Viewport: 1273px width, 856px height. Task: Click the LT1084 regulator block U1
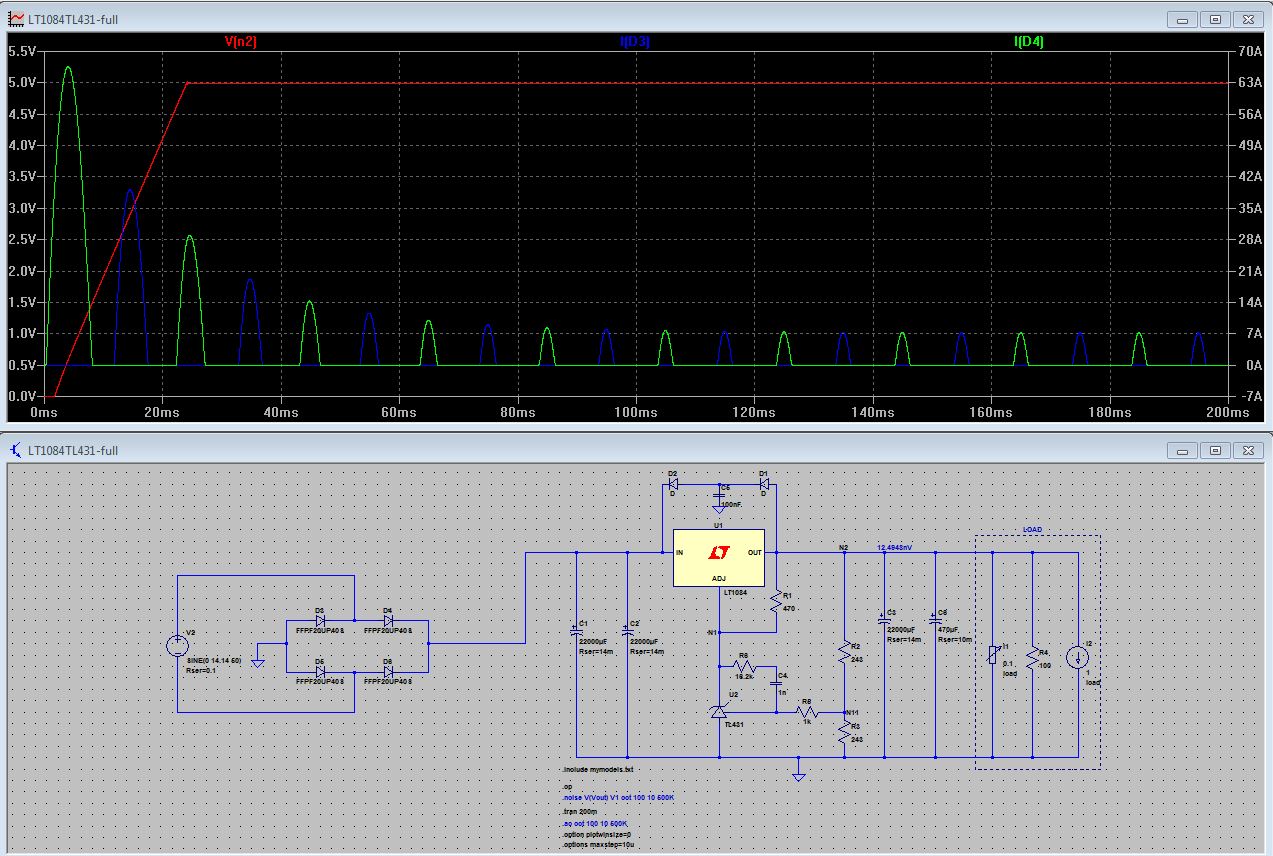click(x=718, y=558)
